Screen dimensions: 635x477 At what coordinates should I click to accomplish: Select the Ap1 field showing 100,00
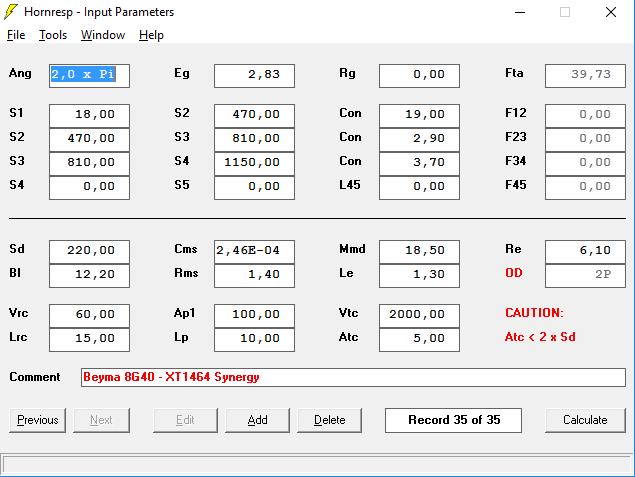254,316
